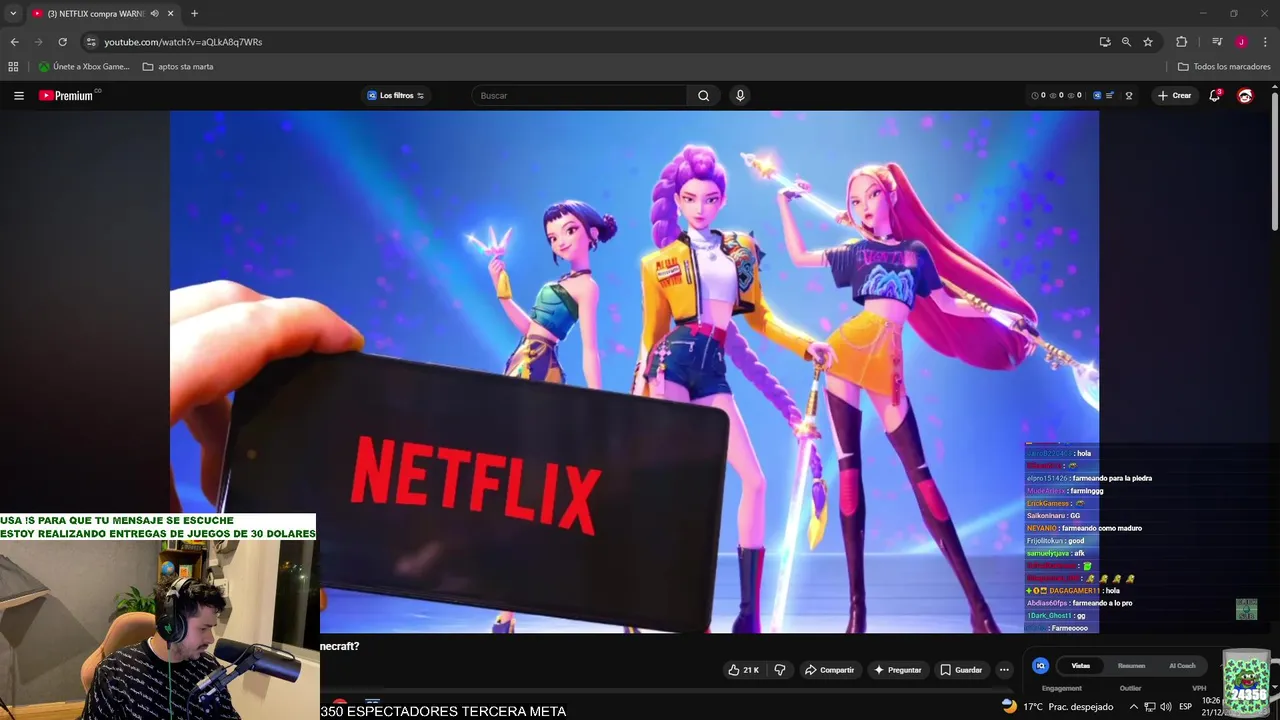Viewport: 1280px width, 720px height.
Task: Dislike the video
Action: pos(780,670)
